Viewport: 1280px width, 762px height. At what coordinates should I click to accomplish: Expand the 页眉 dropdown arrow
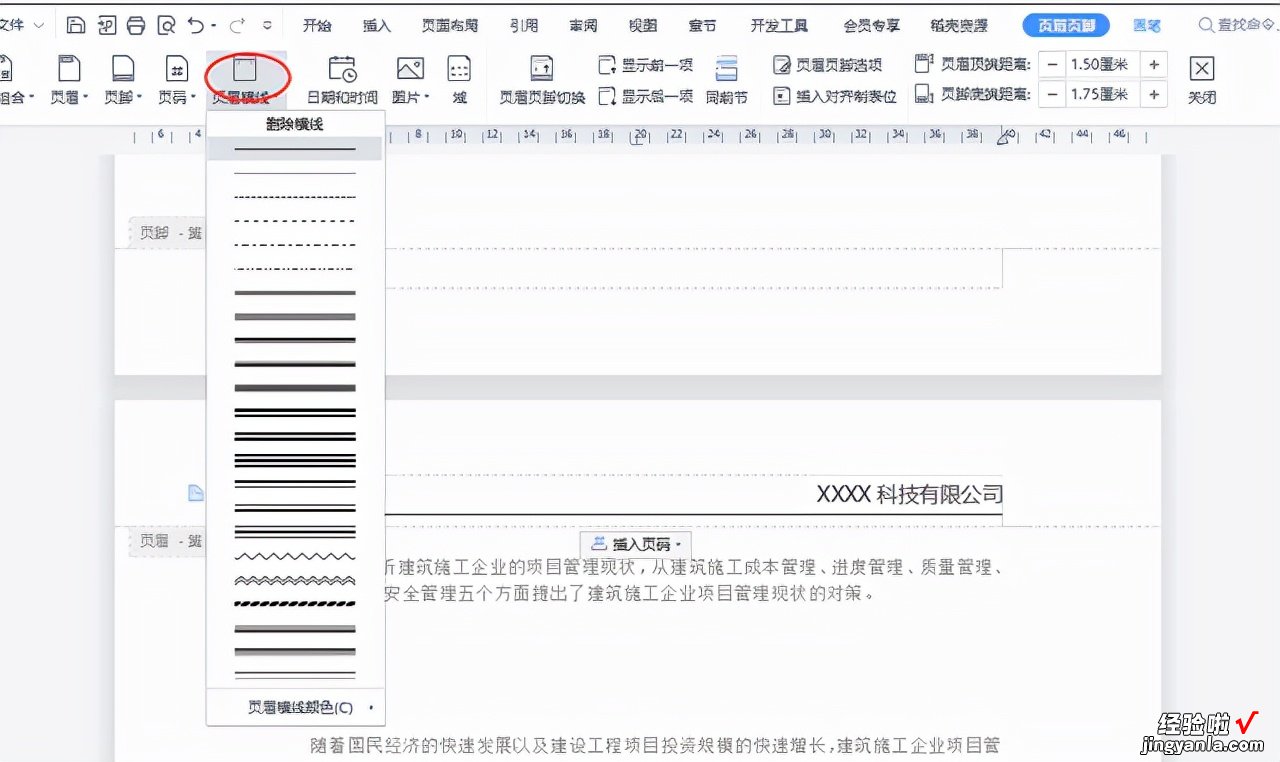tap(86, 98)
